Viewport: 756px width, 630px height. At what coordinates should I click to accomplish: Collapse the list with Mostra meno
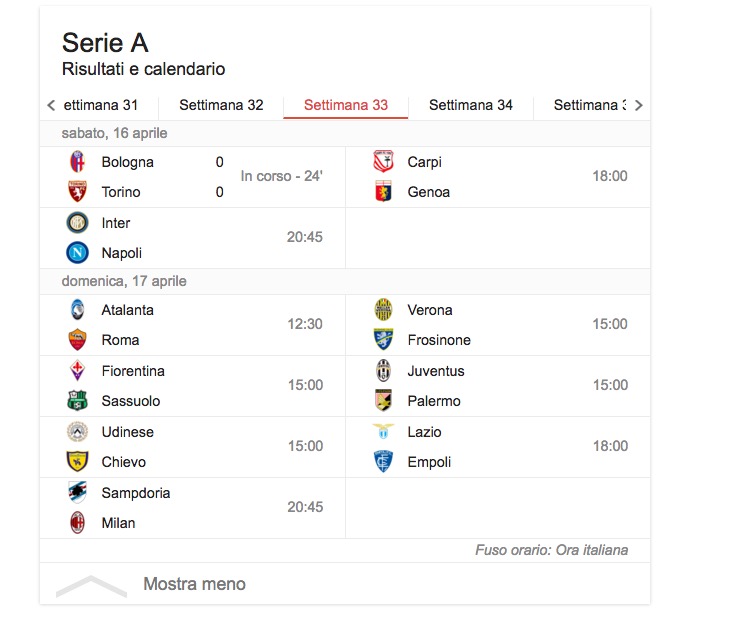coord(194,584)
